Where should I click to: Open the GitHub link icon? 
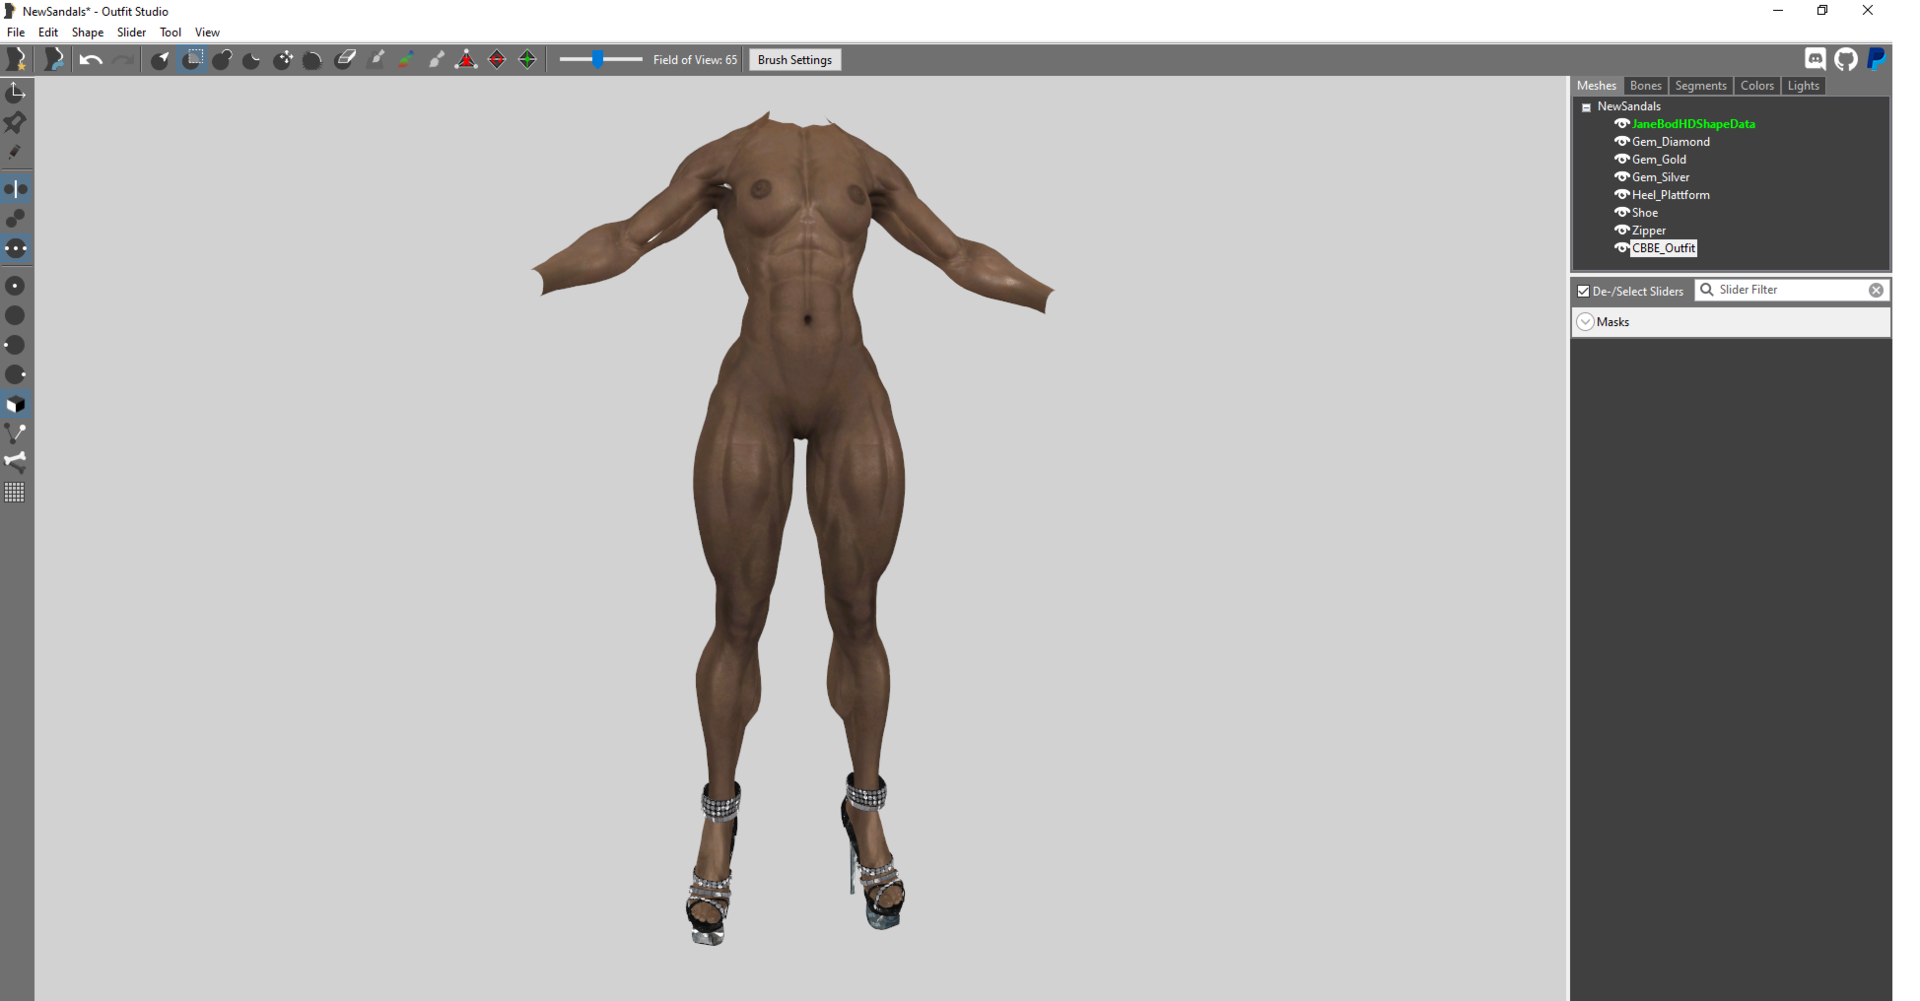1846,60
